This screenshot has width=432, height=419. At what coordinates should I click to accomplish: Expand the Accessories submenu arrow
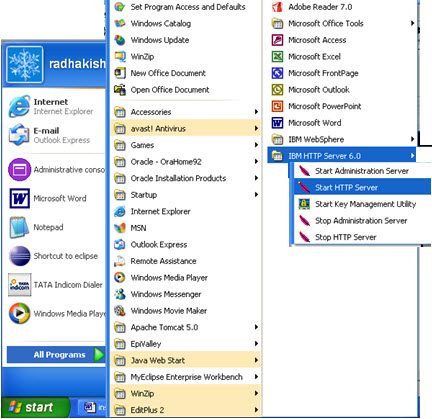(x=256, y=112)
